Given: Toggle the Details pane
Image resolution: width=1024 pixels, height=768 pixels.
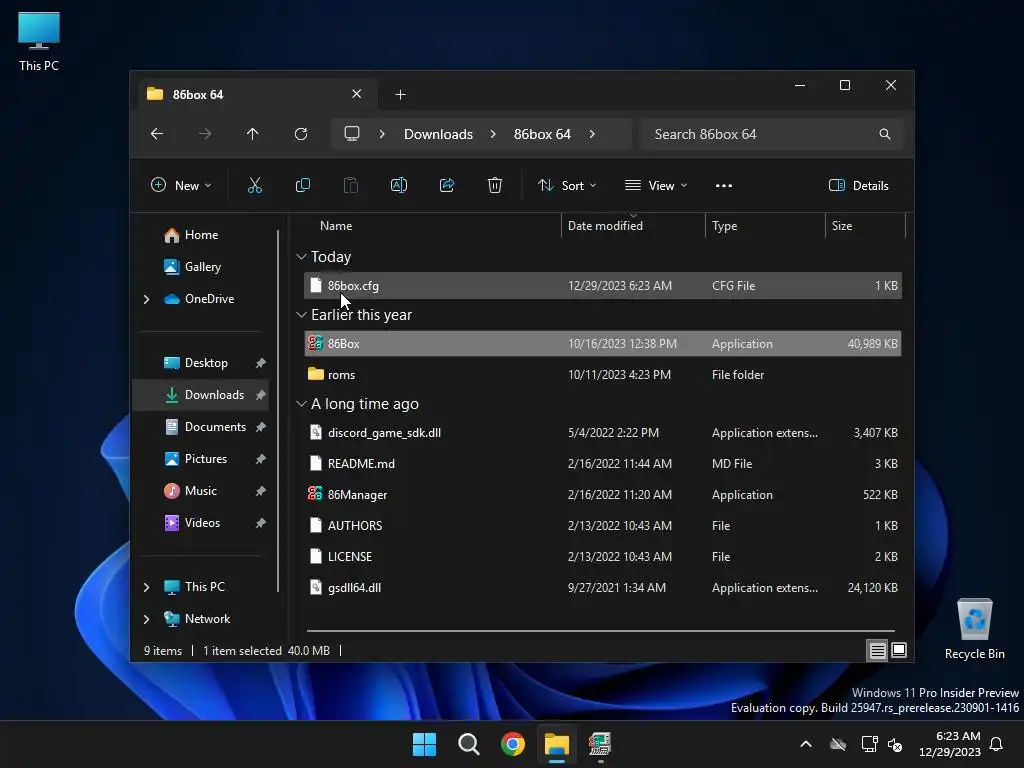Looking at the screenshot, I should pos(859,185).
